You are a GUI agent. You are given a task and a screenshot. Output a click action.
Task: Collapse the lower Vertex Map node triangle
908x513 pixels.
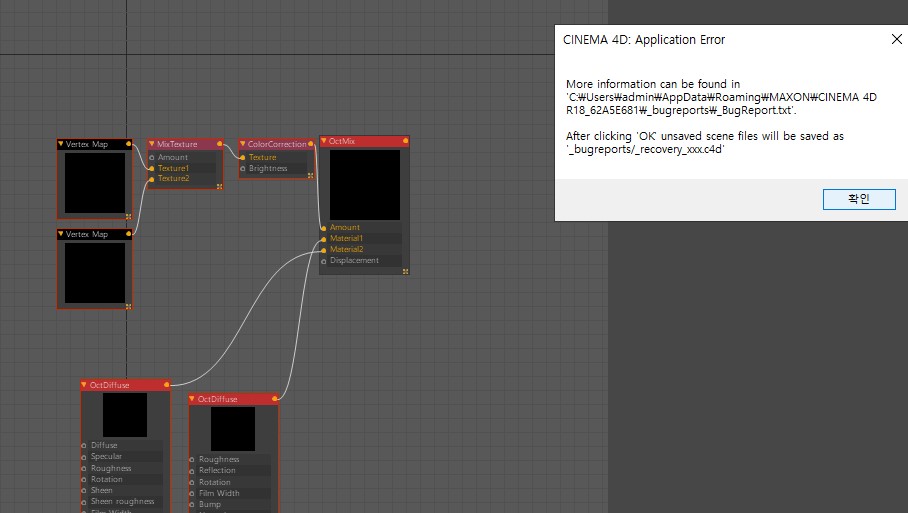pos(60,233)
